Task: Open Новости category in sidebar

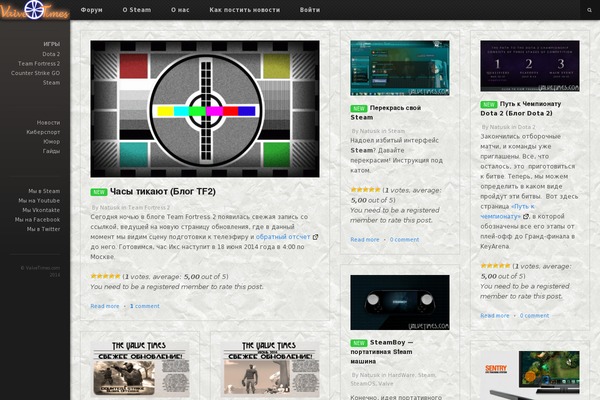Action: coord(48,122)
